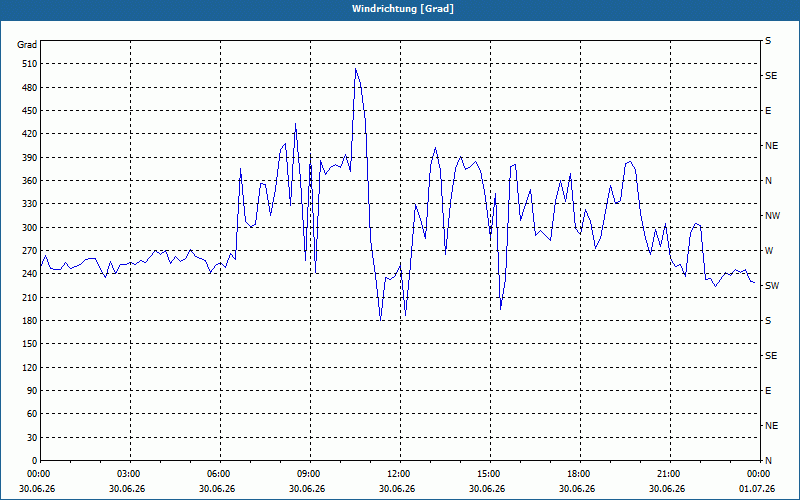Select the 01.07.26 date label
Viewport: 800px width, 500px height.
[760, 488]
